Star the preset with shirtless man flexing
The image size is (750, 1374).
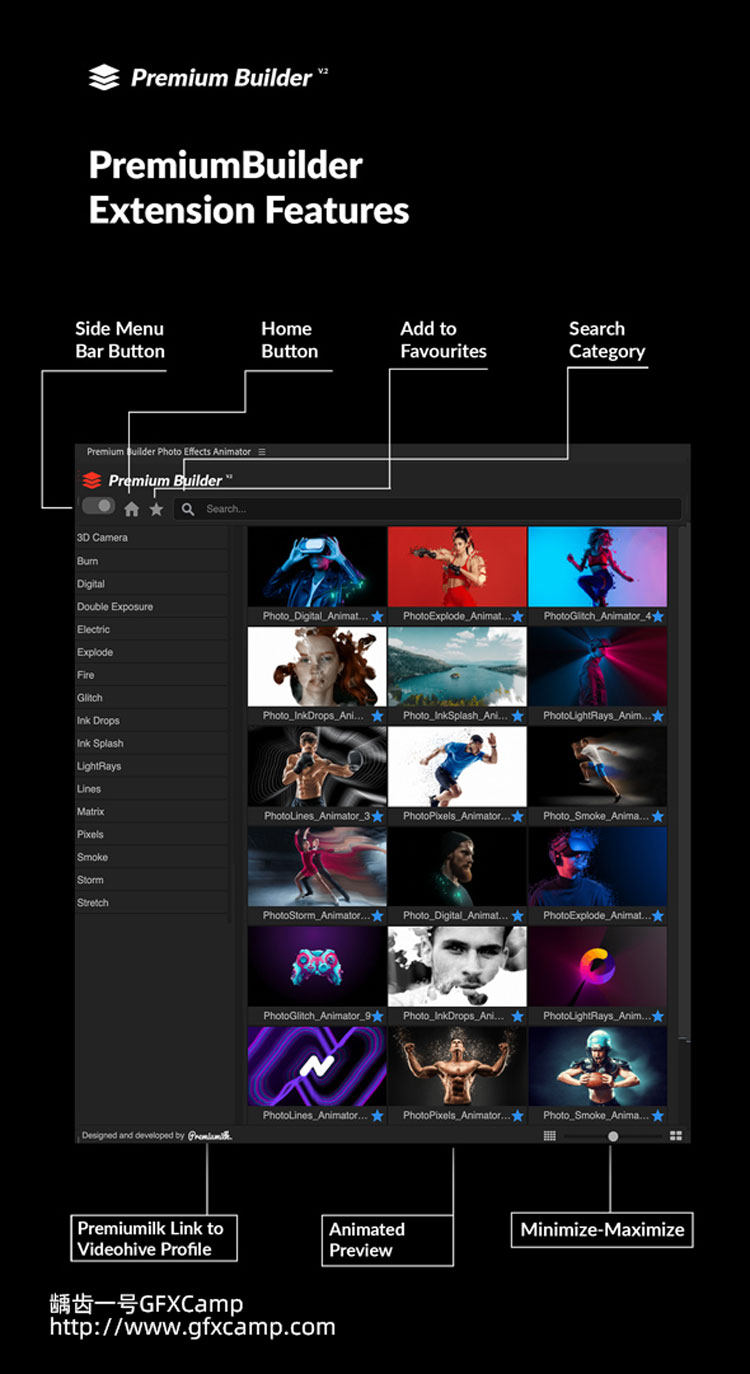point(518,1115)
